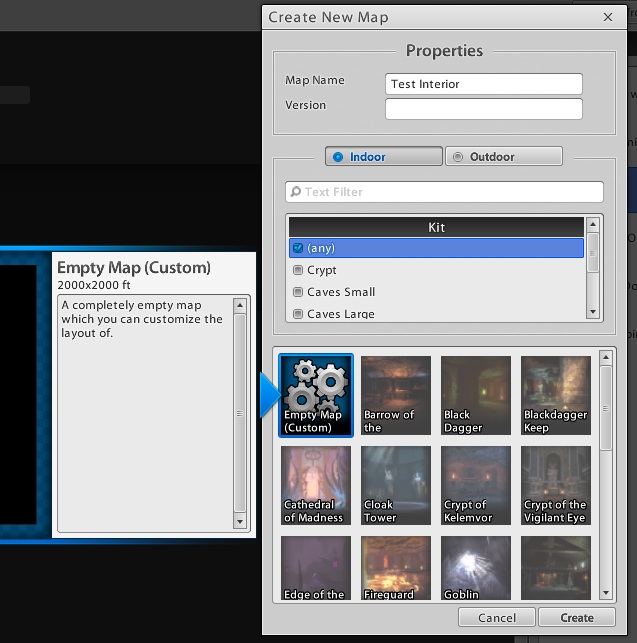Pick the Black Dagger map thumbnail
The image size is (637, 643).
coord(476,395)
